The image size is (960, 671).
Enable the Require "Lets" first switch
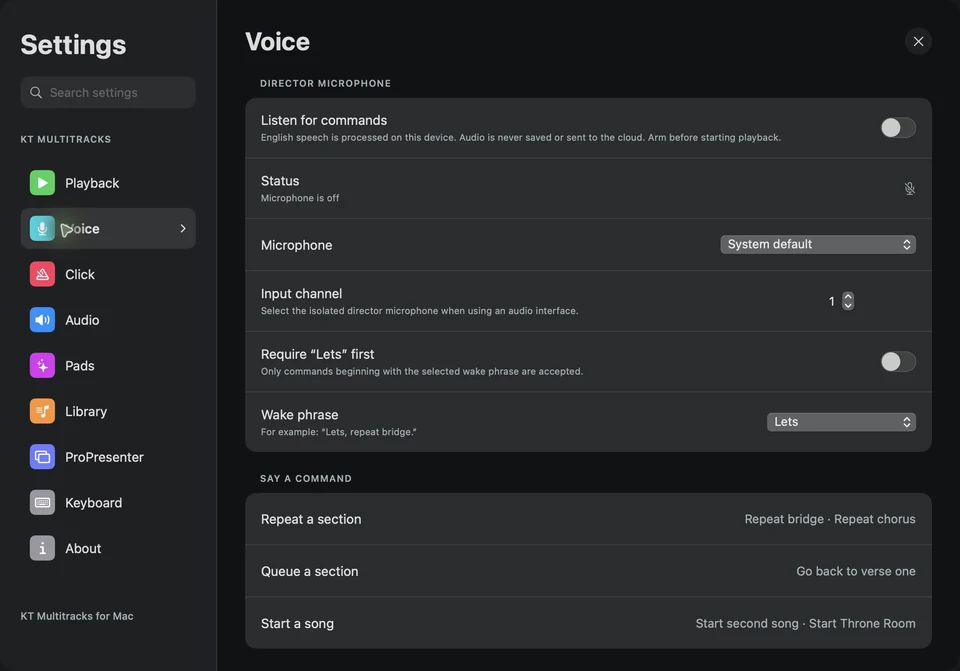[898, 362]
